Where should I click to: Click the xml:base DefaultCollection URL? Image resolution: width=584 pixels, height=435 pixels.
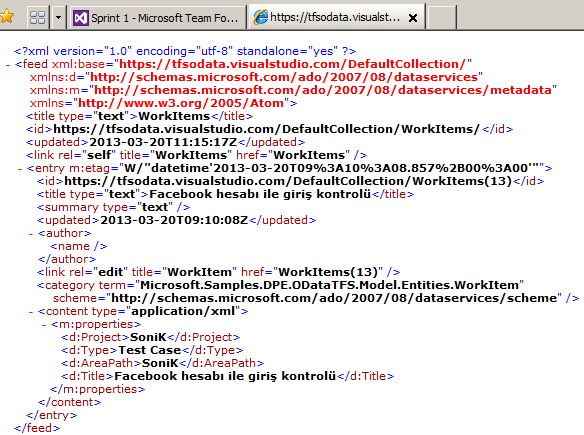point(292,64)
